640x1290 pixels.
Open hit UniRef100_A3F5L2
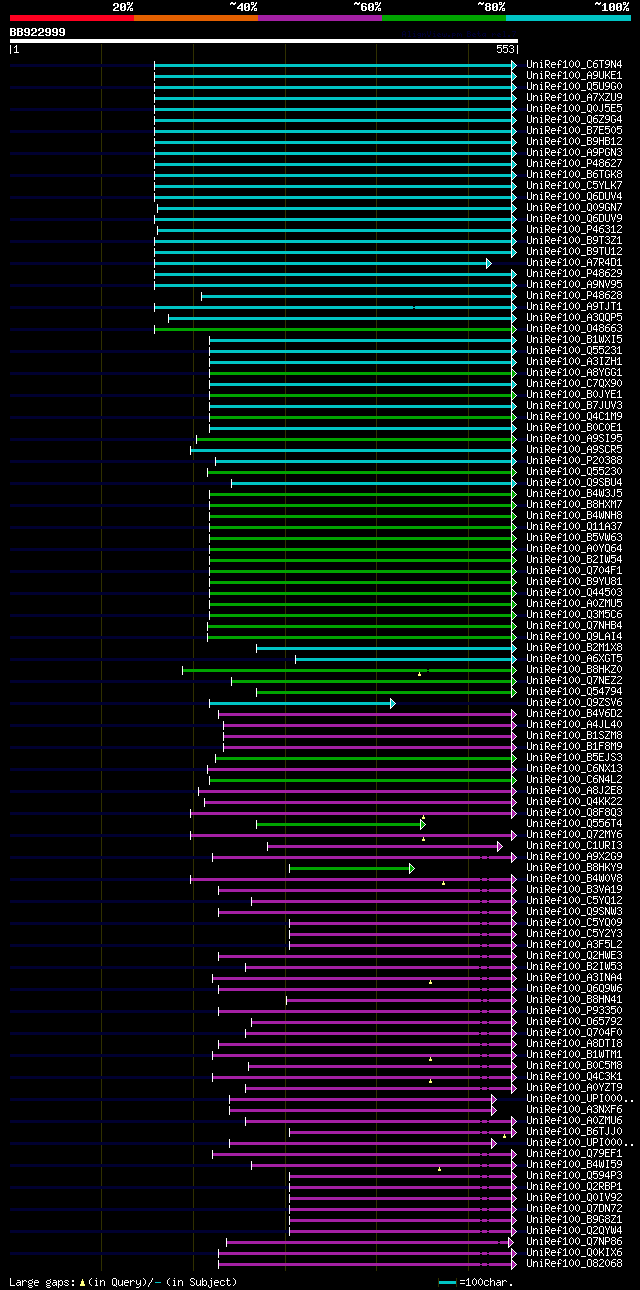pyautogui.click(x=574, y=944)
